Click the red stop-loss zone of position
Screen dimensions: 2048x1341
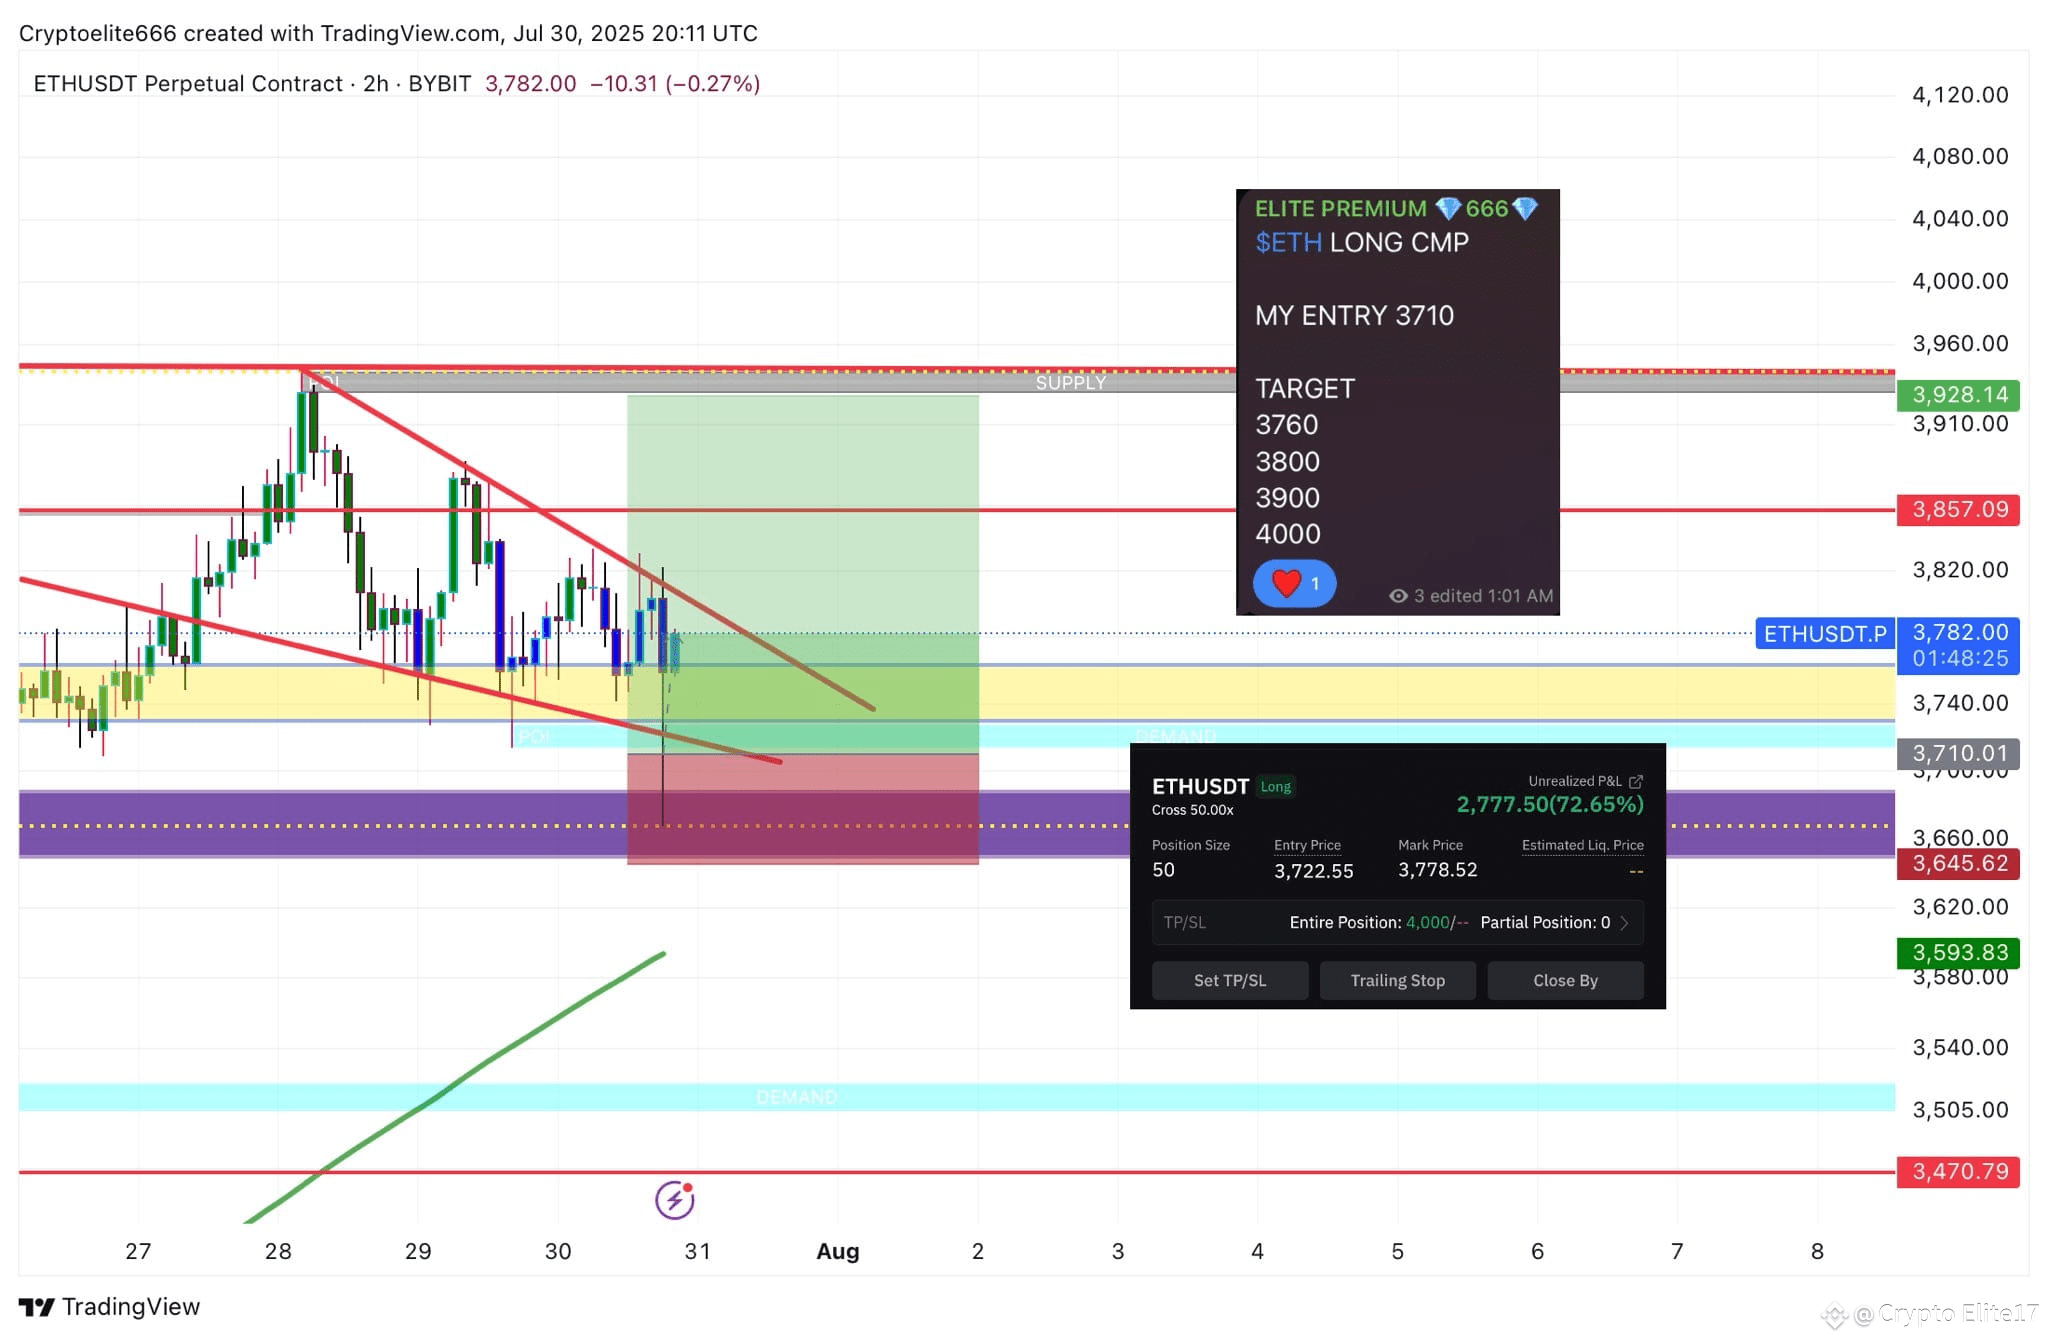click(803, 808)
